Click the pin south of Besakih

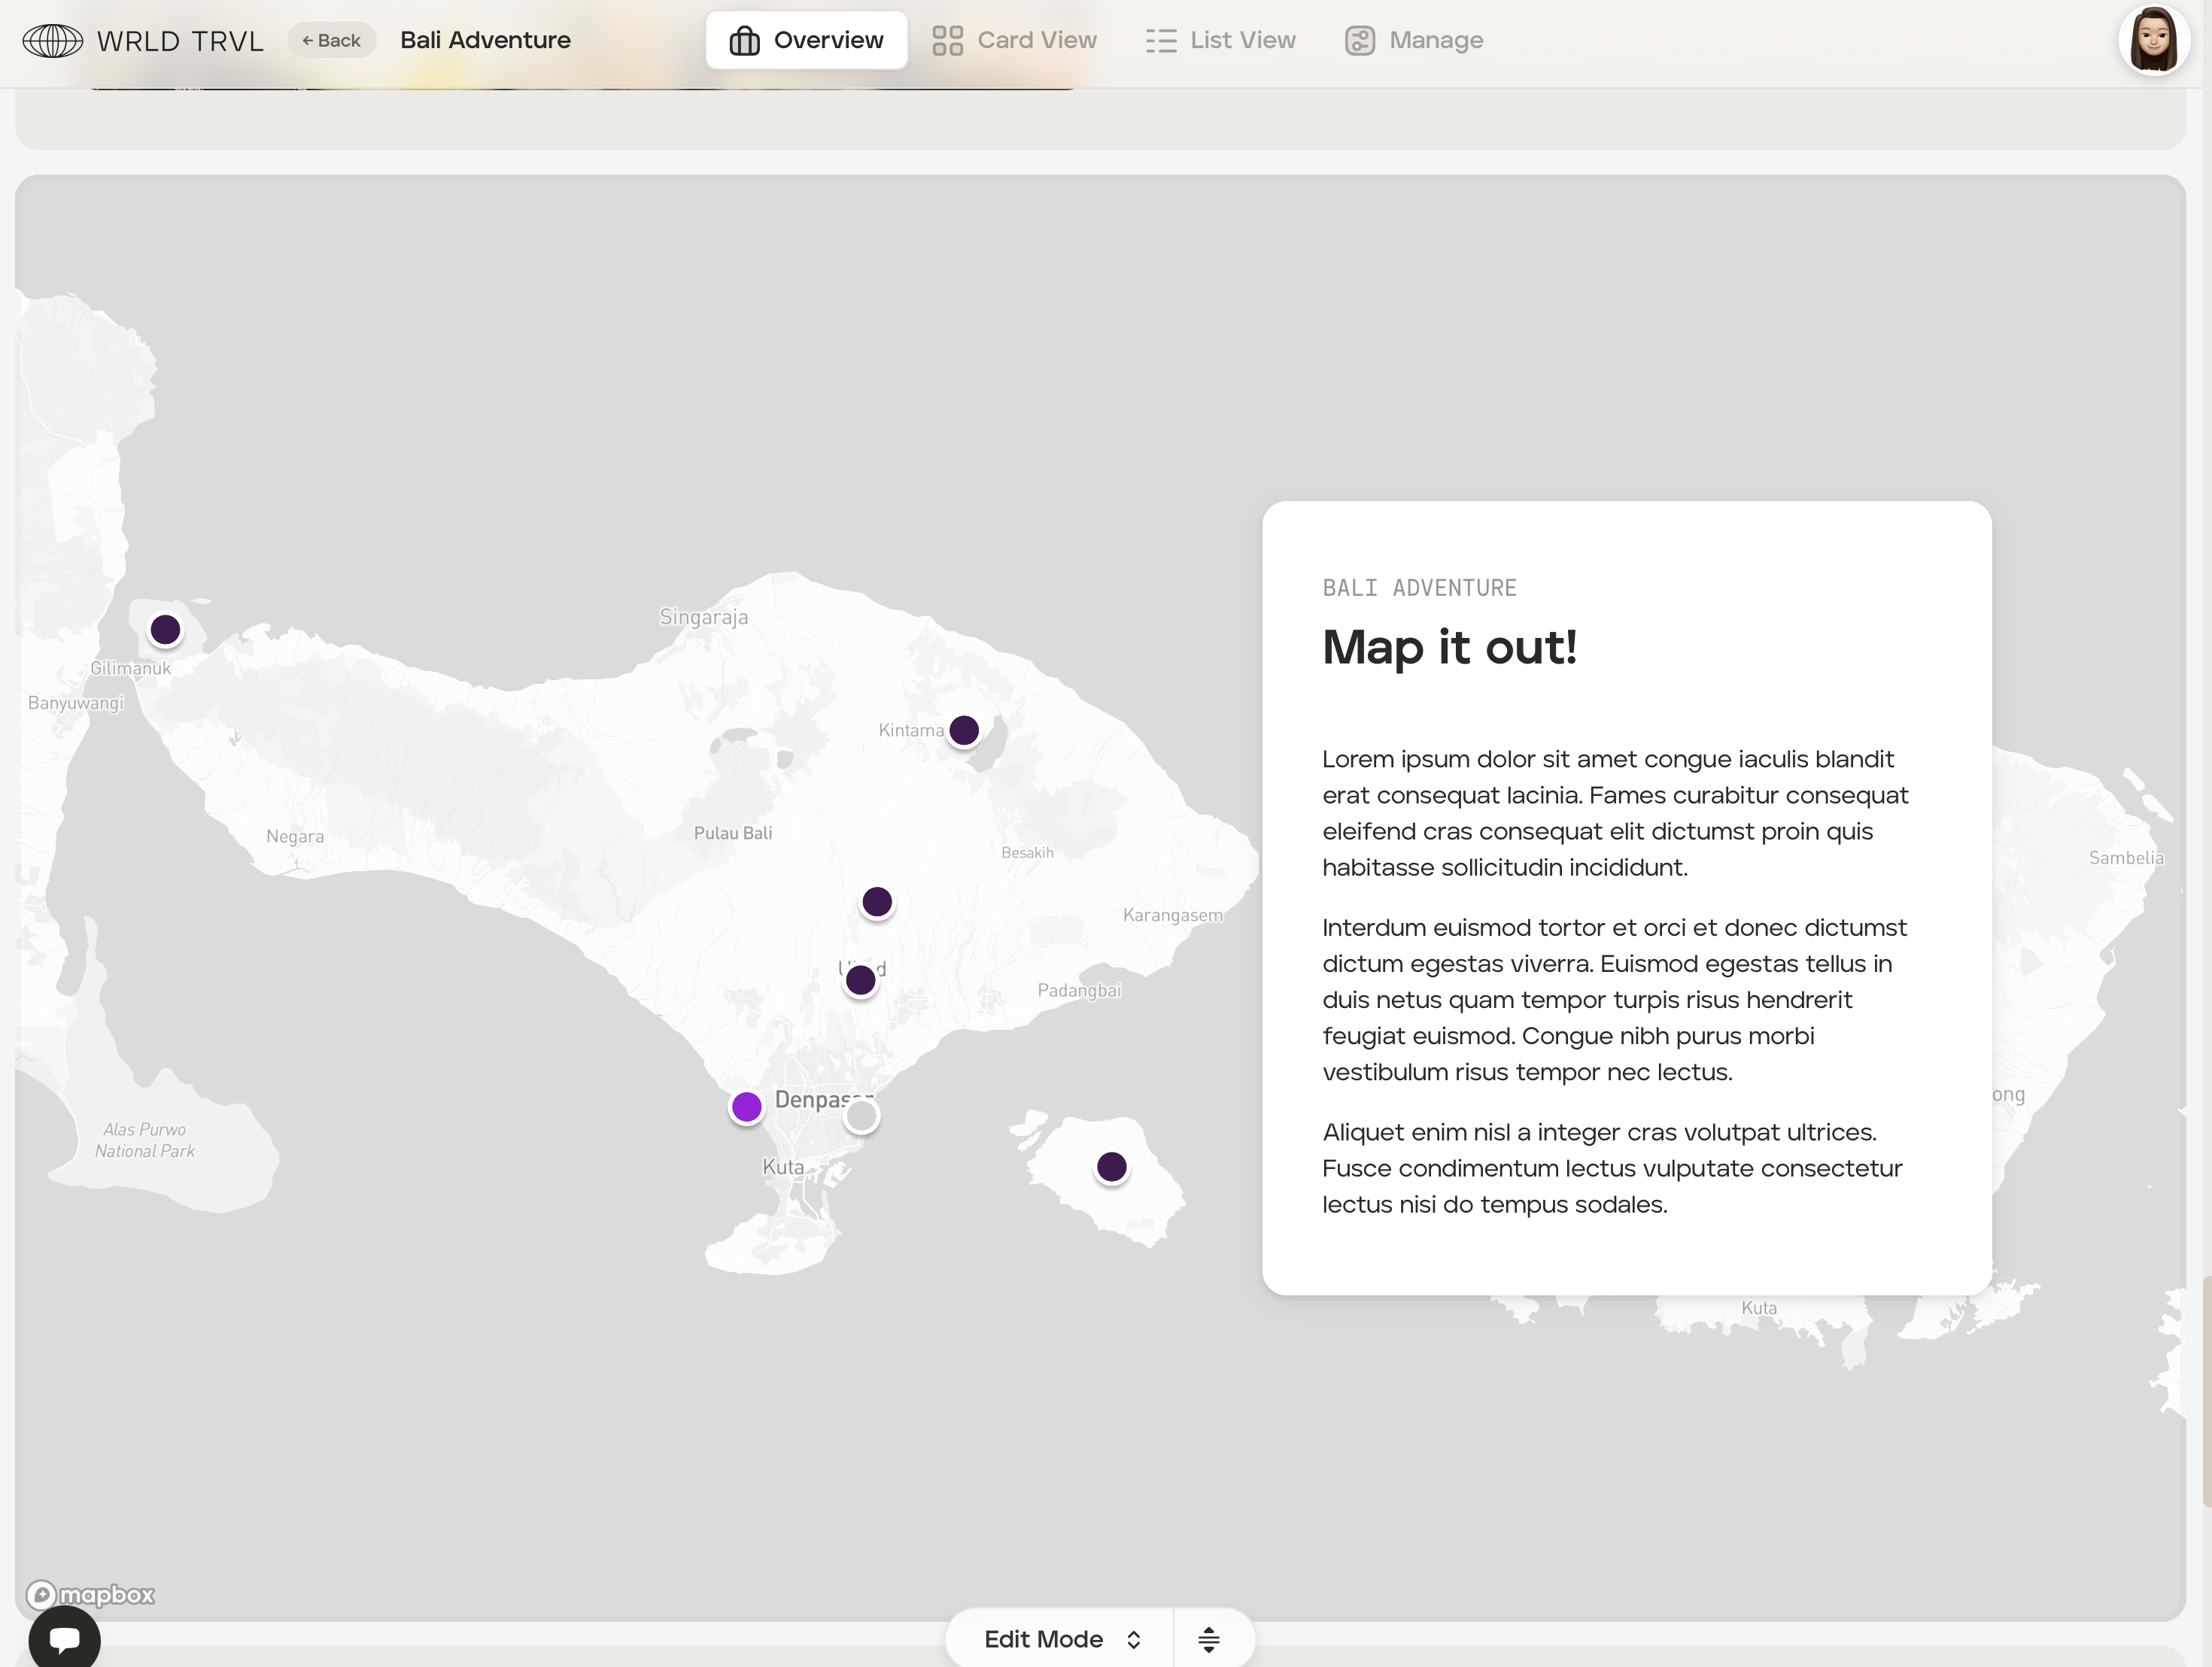pos(877,902)
